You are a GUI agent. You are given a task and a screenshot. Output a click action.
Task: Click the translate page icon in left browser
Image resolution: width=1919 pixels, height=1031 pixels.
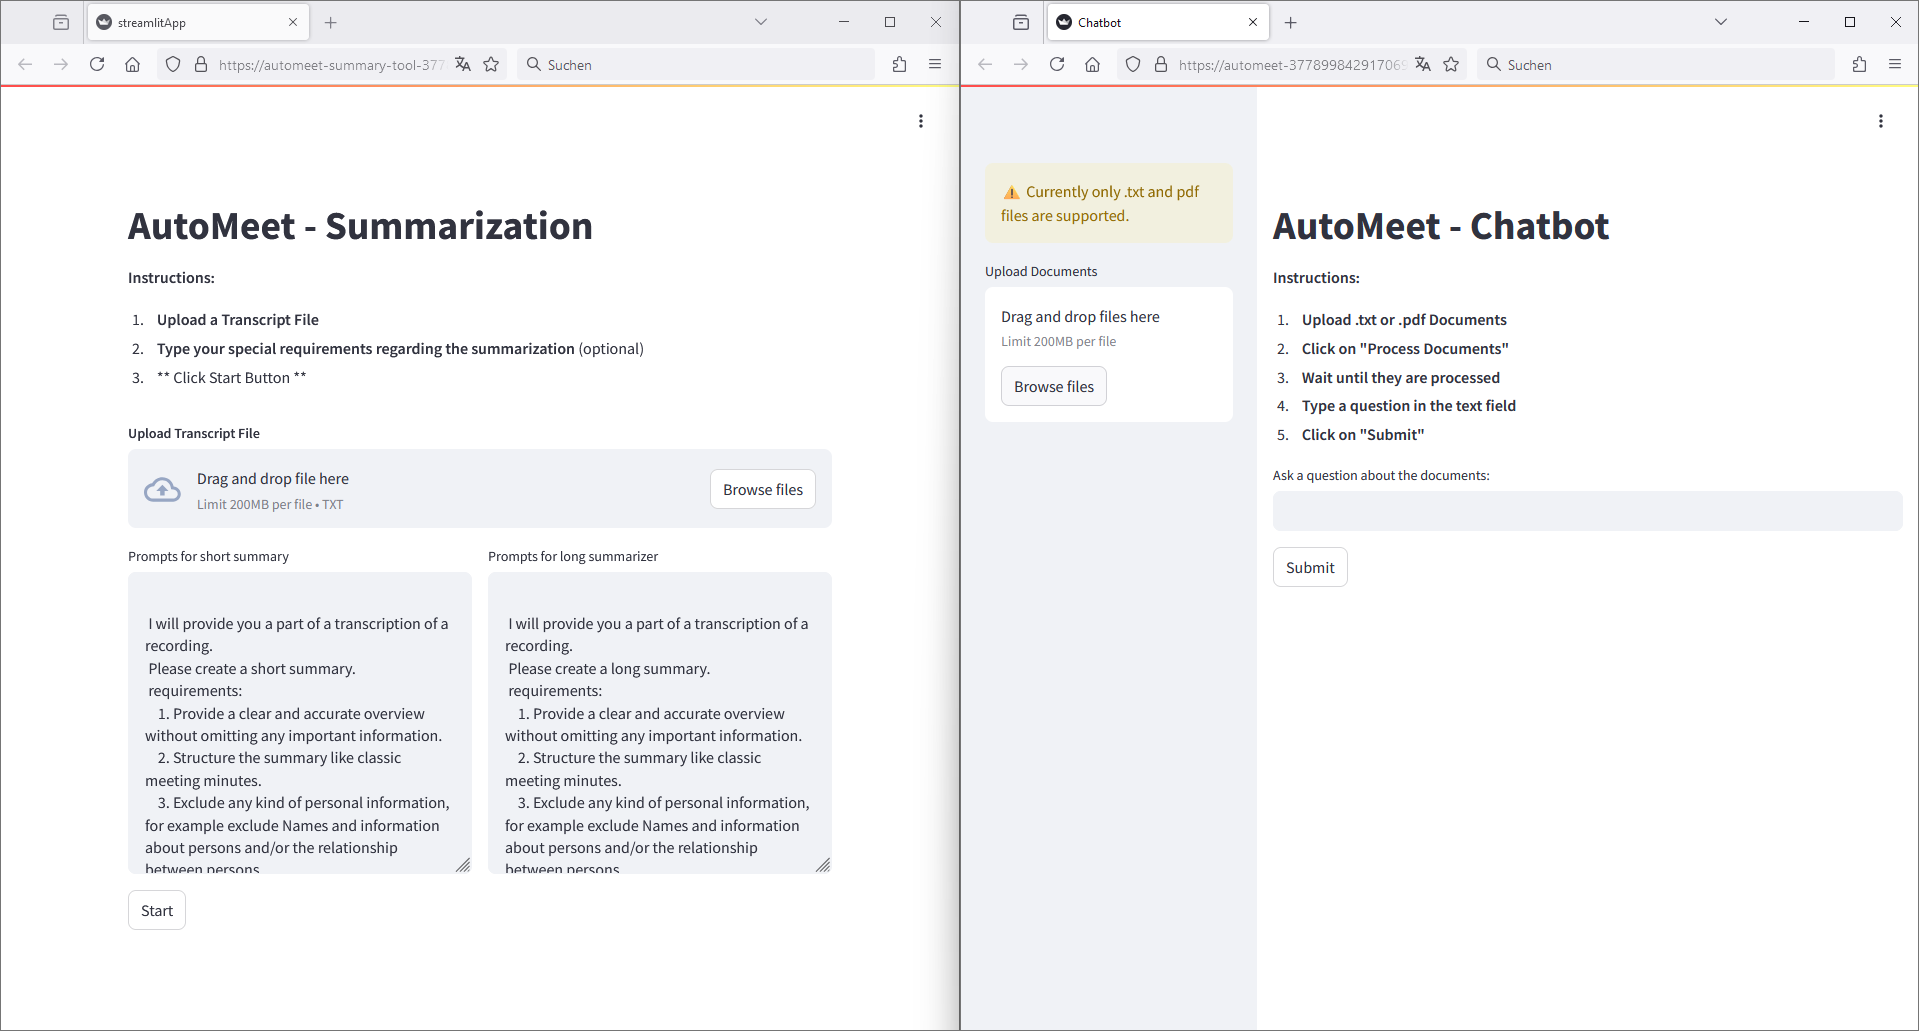pyautogui.click(x=462, y=64)
